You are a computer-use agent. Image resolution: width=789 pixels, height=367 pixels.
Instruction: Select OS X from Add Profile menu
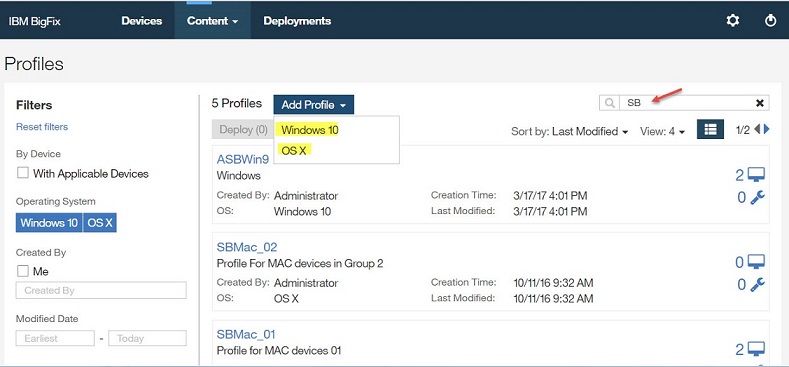pos(294,150)
